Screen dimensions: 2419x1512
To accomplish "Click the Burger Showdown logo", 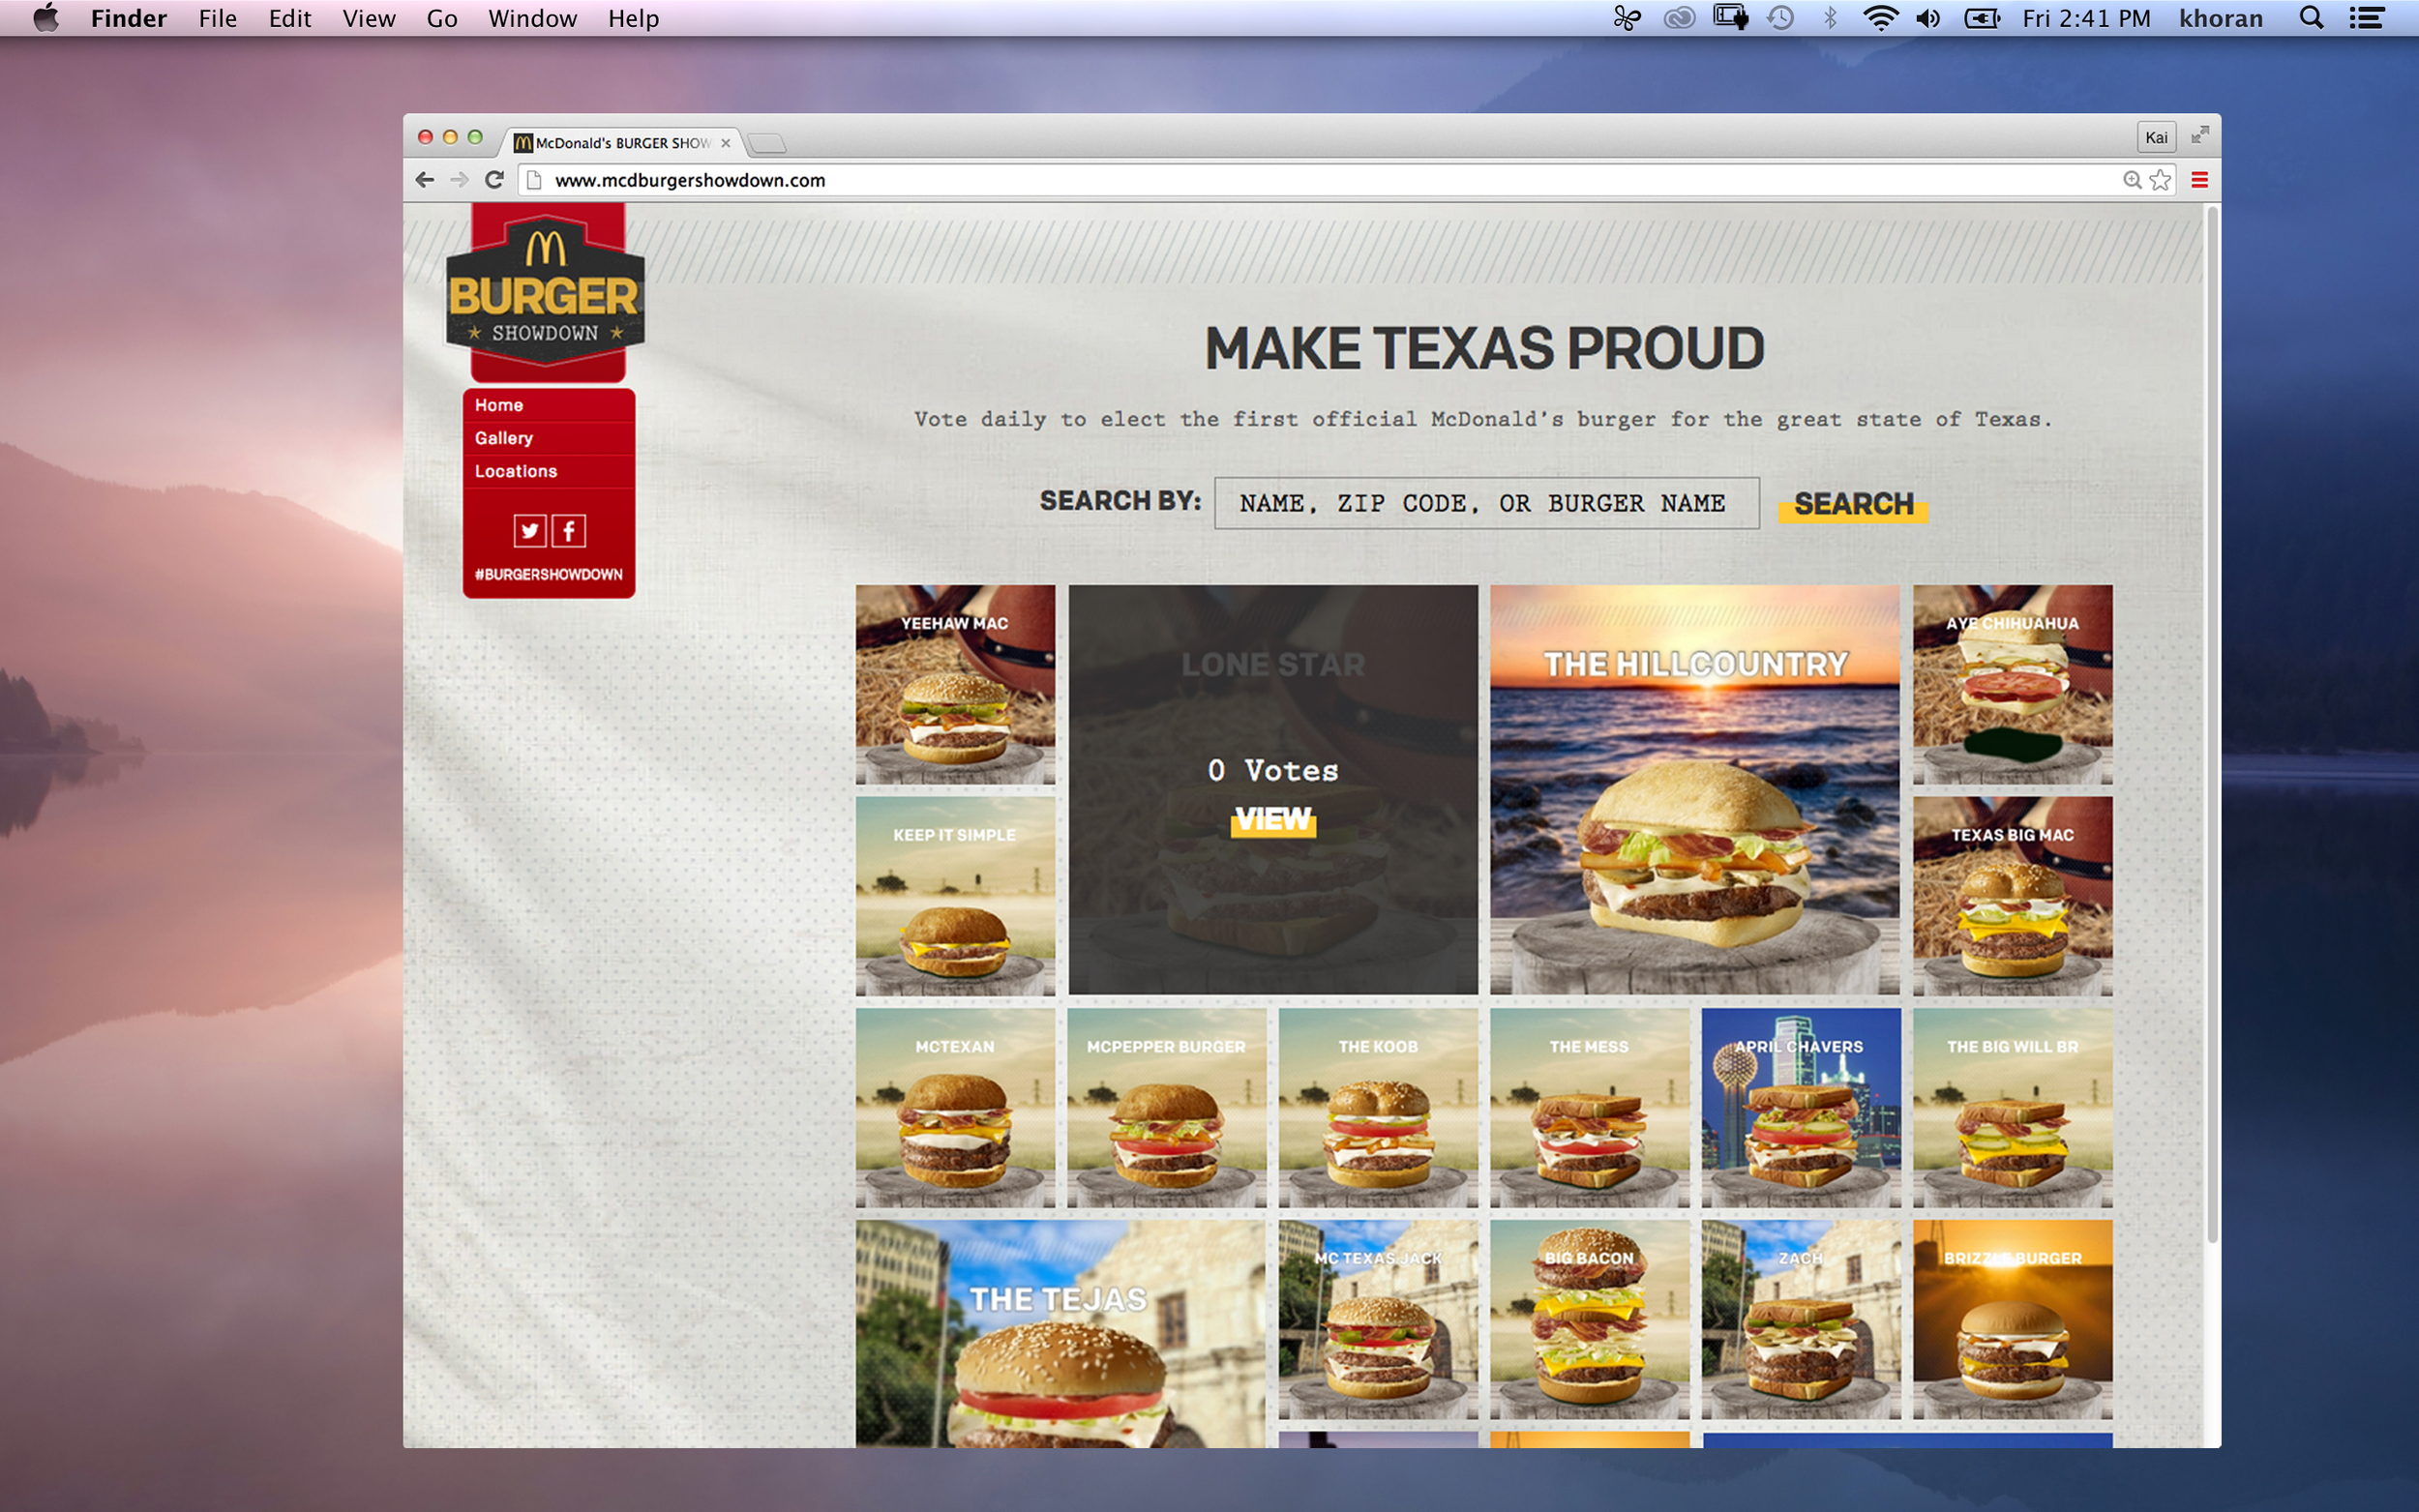I will [545, 293].
